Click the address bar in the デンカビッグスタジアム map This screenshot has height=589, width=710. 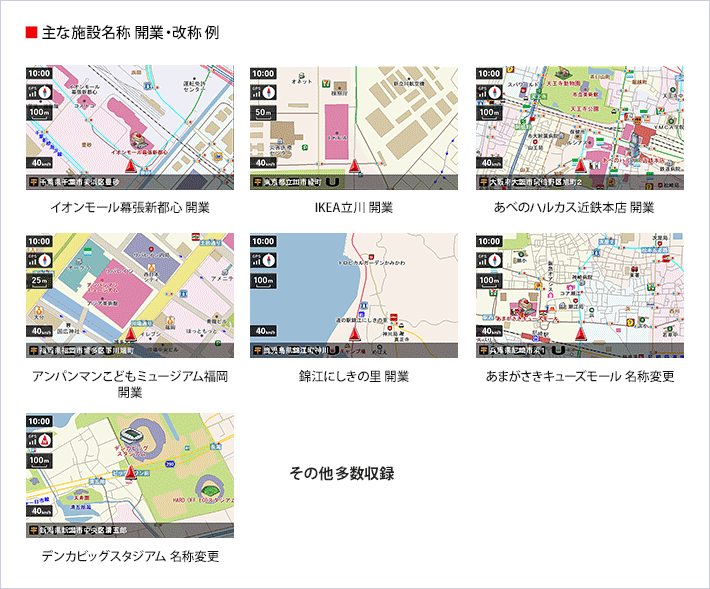tap(130, 530)
